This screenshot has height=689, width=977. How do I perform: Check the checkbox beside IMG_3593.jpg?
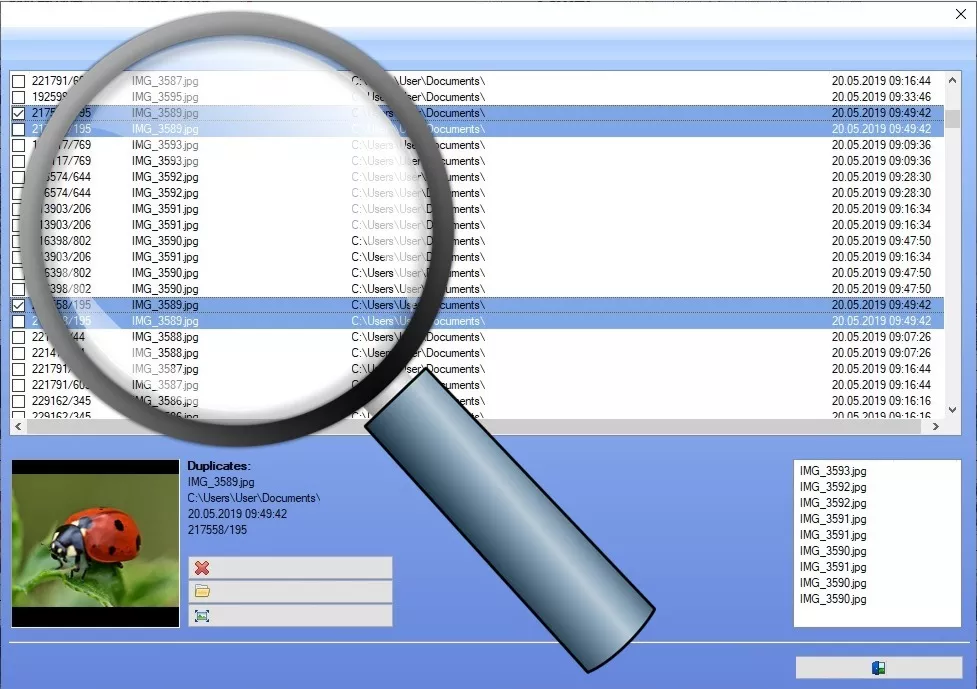18,145
